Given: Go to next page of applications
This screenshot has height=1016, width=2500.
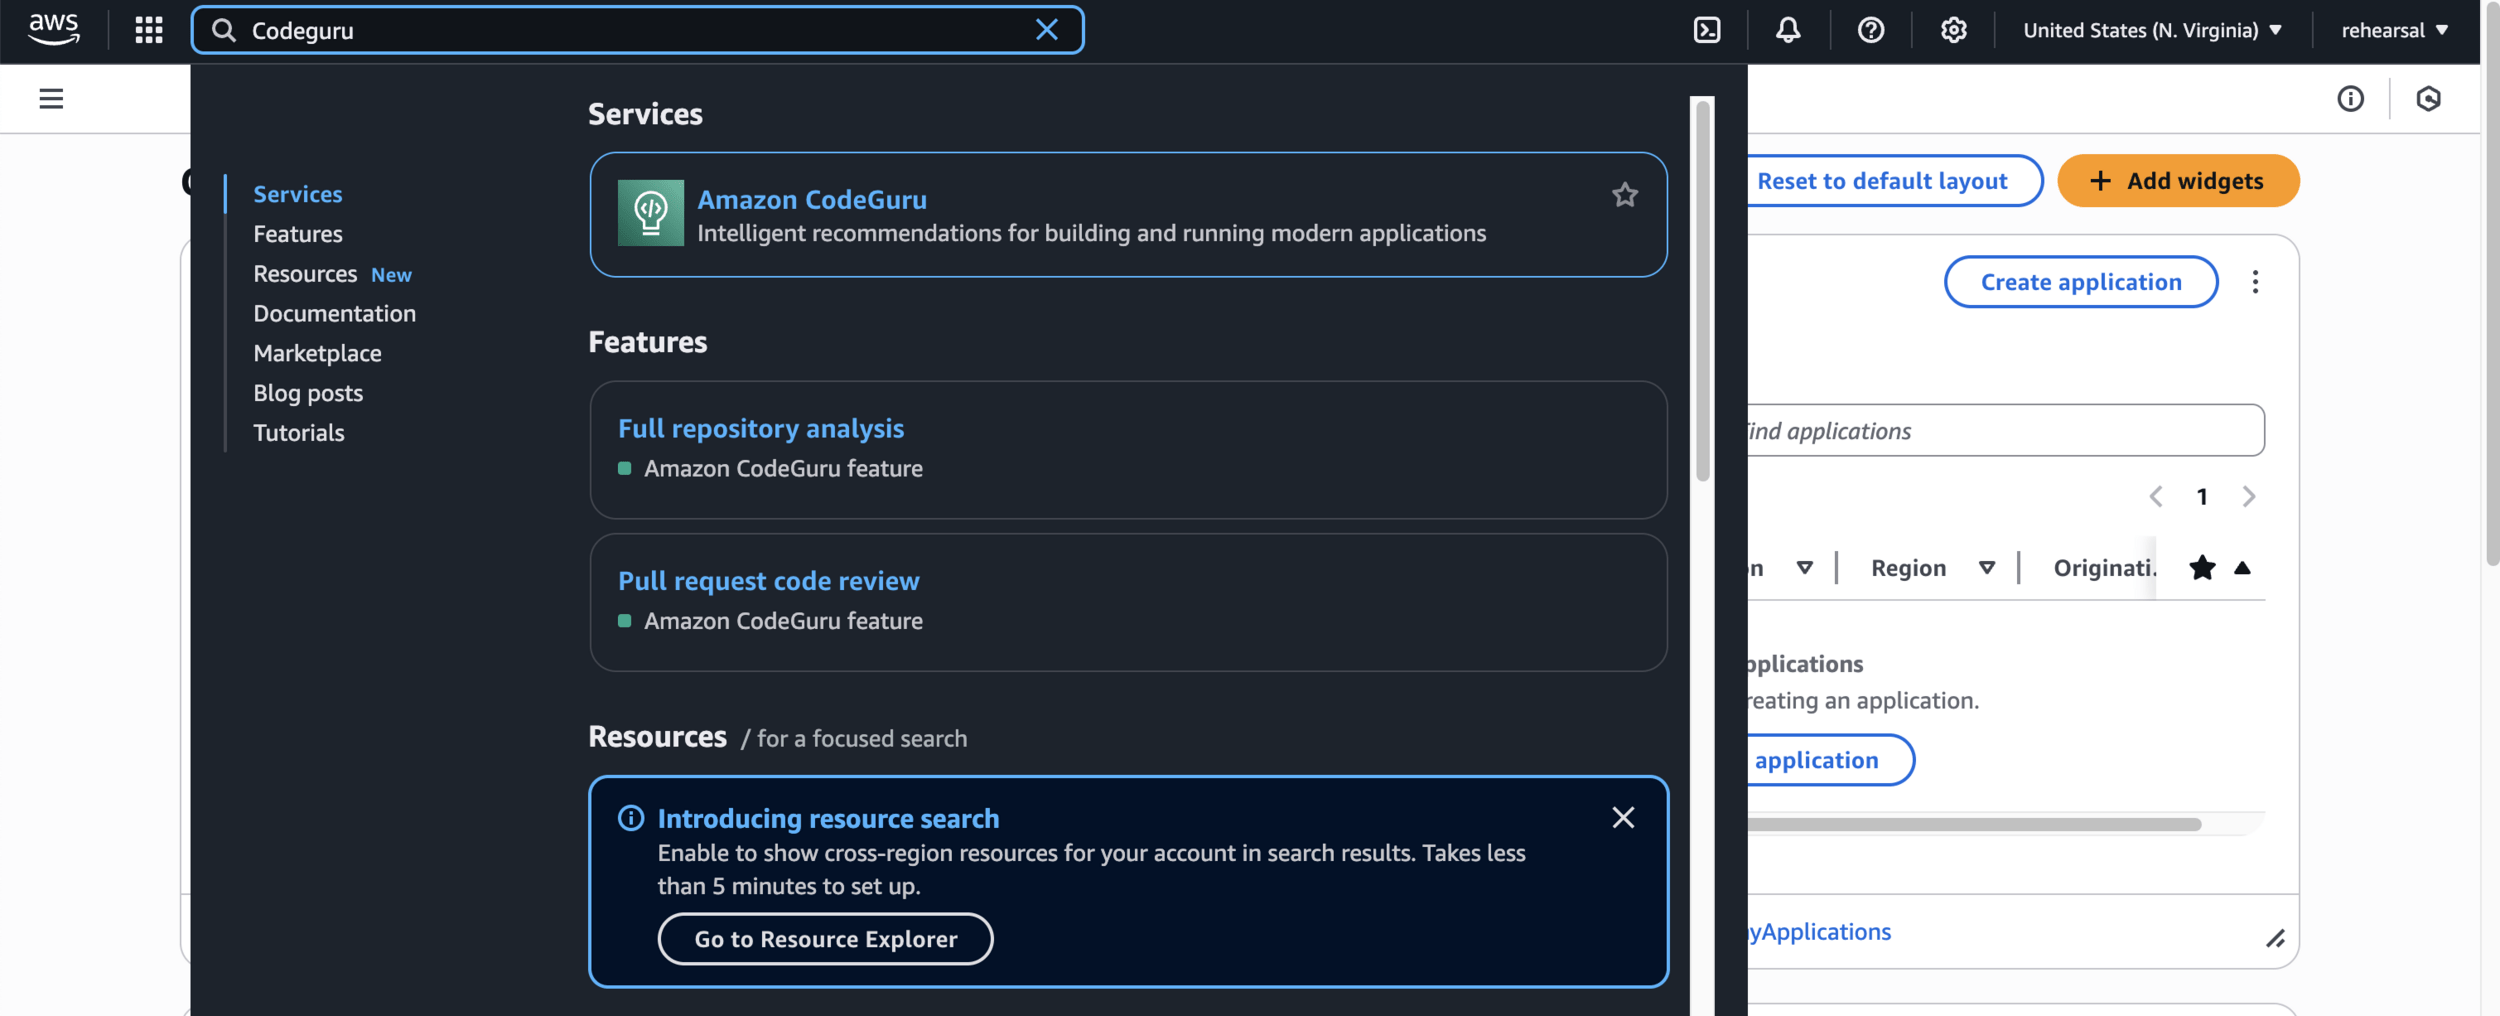Looking at the screenshot, I should pos(2248,497).
